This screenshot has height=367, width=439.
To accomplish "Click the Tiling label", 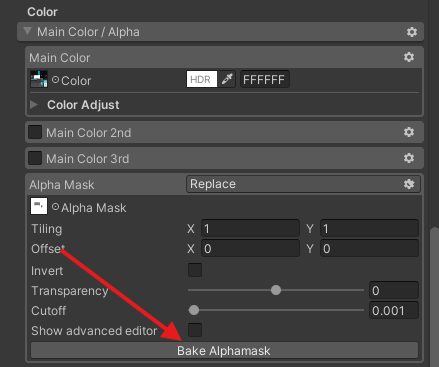I will [x=47, y=229].
